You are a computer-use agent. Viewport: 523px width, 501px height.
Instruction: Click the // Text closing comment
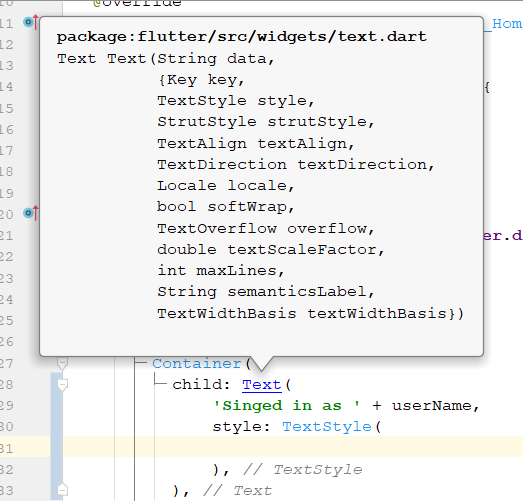[237, 490]
